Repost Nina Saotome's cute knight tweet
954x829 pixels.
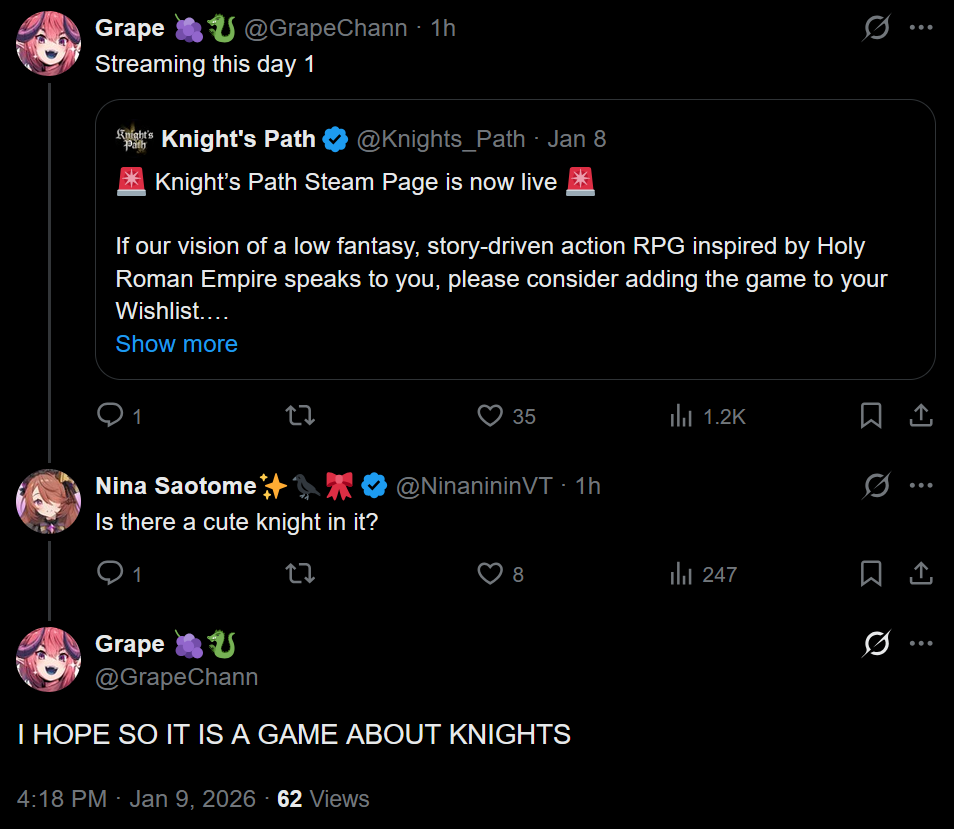pos(300,573)
